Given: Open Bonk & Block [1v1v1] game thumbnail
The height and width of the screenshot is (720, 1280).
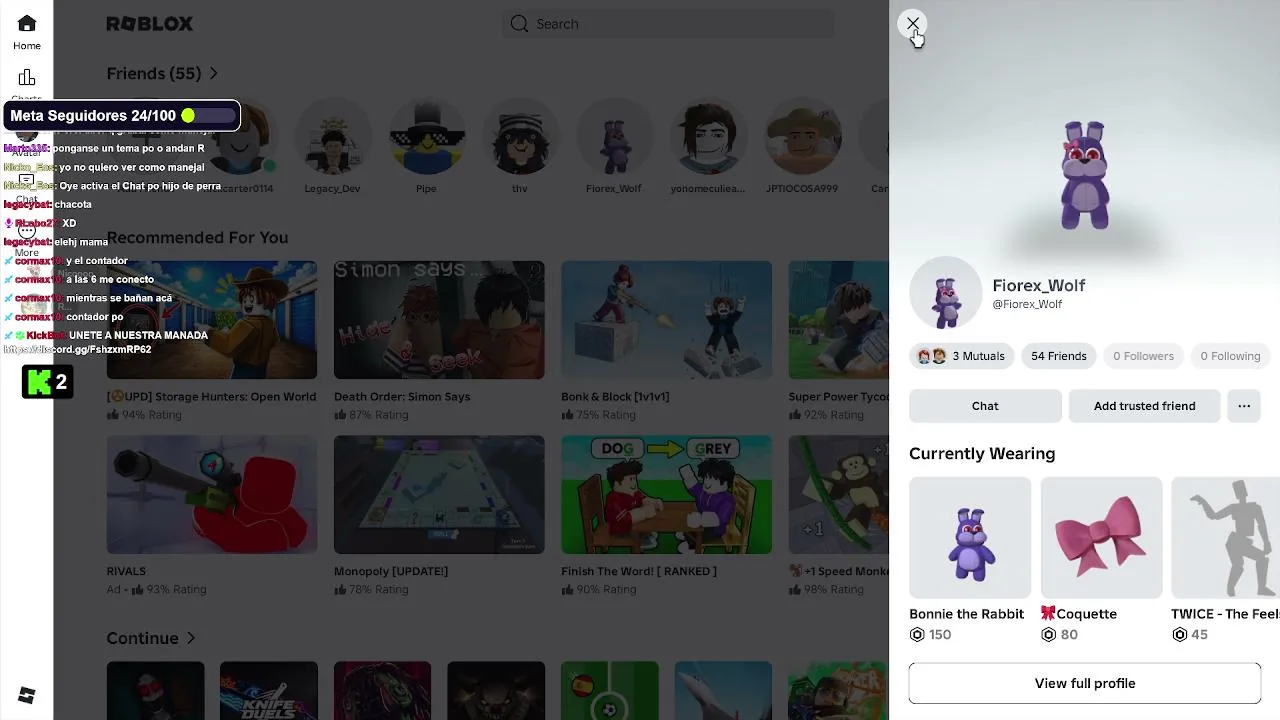Looking at the screenshot, I should (666, 320).
